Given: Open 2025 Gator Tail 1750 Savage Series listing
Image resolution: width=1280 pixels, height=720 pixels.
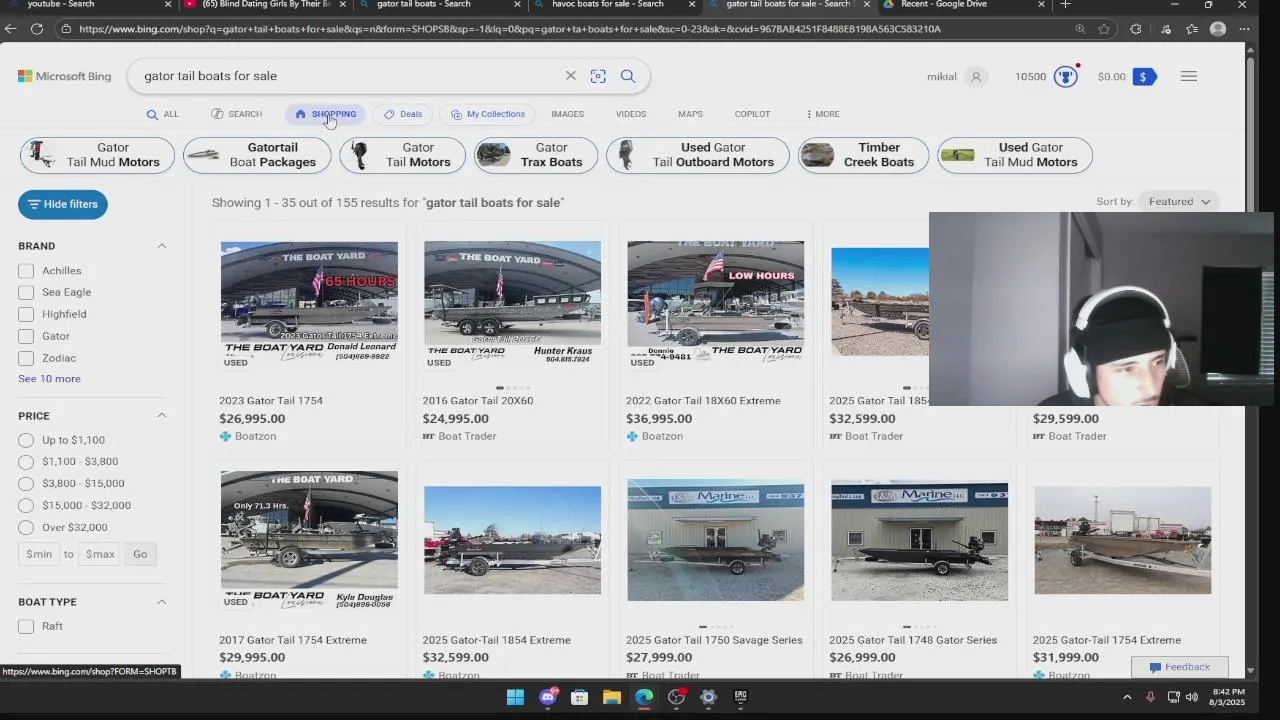Looking at the screenshot, I should [x=714, y=640].
